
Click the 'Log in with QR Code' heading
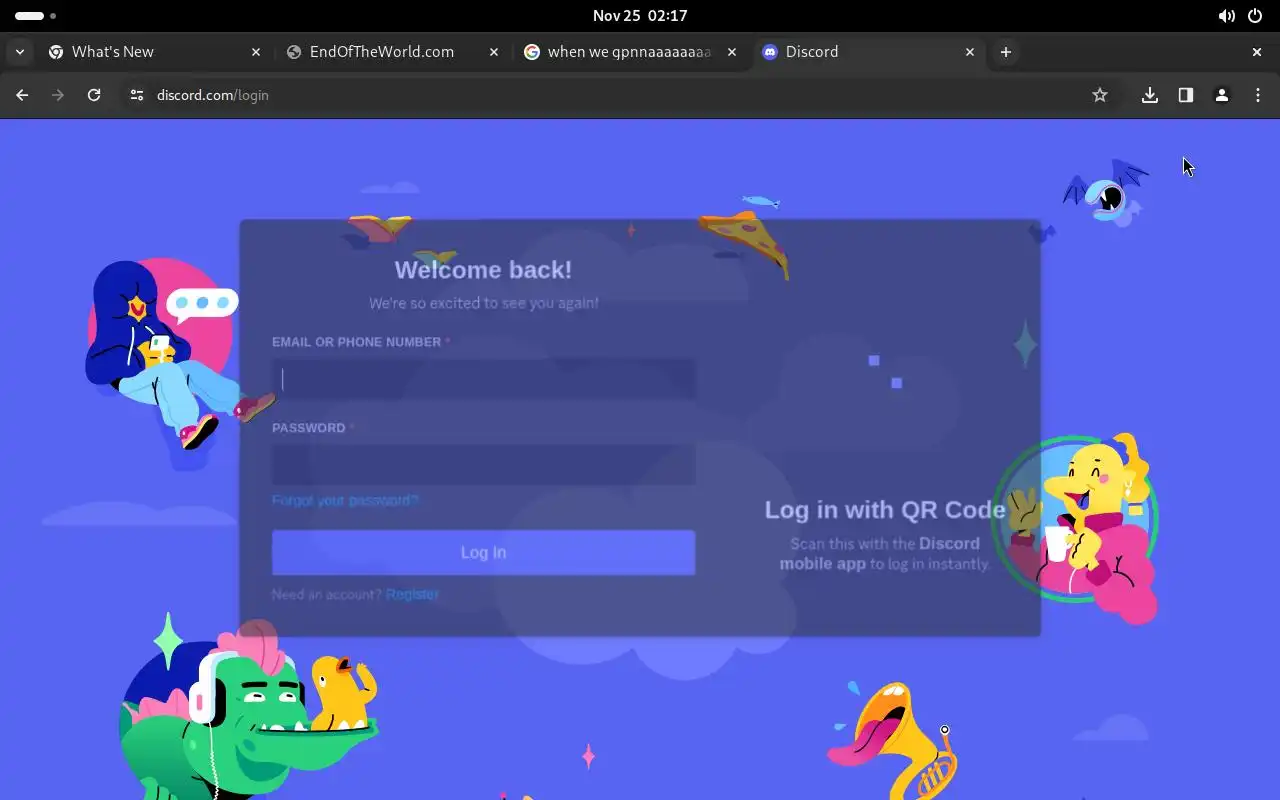[x=885, y=510]
